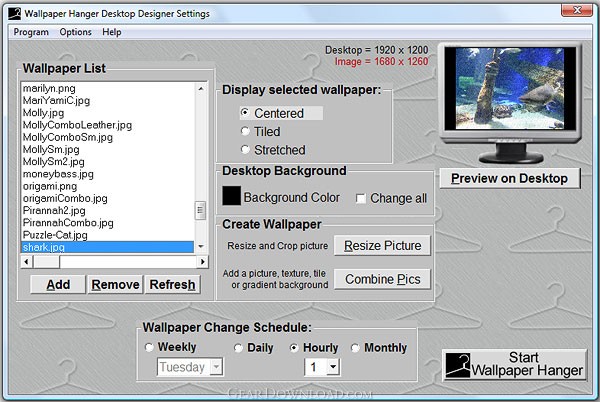Select MollyComboSm.jpg in the list
The image size is (600, 402).
tap(108, 137)
